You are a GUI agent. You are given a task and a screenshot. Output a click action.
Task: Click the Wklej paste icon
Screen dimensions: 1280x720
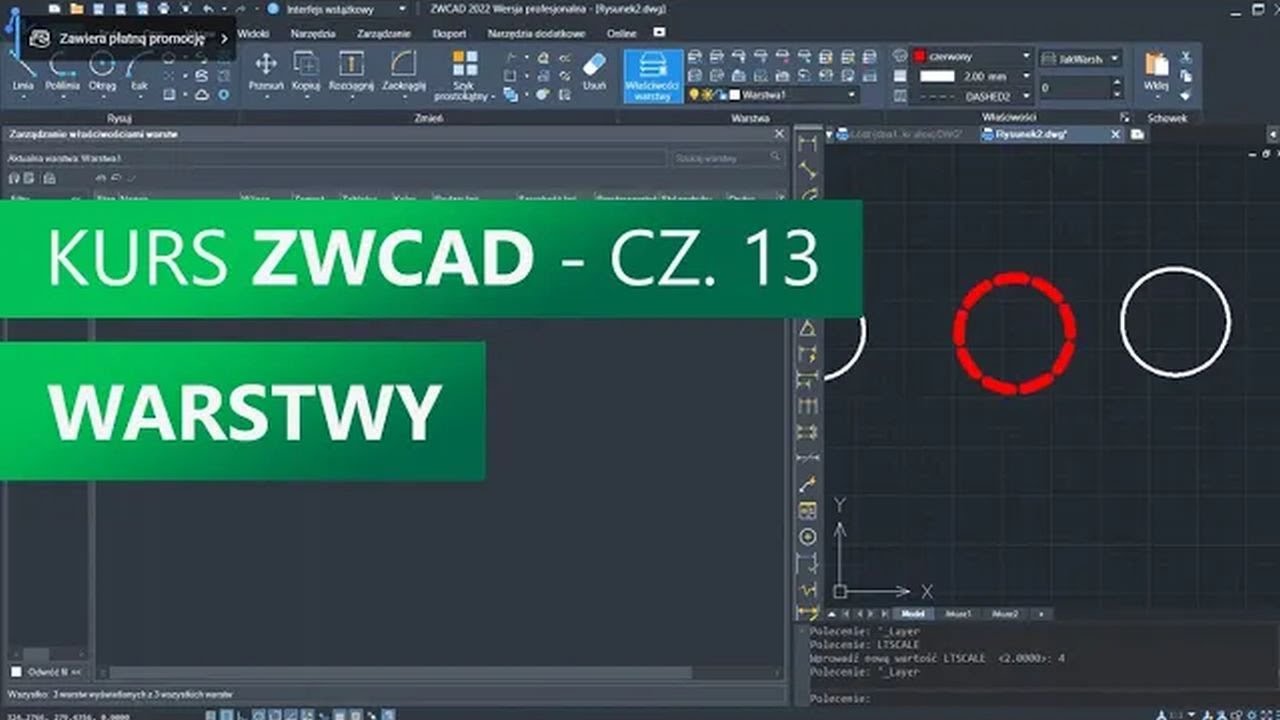1157,64
